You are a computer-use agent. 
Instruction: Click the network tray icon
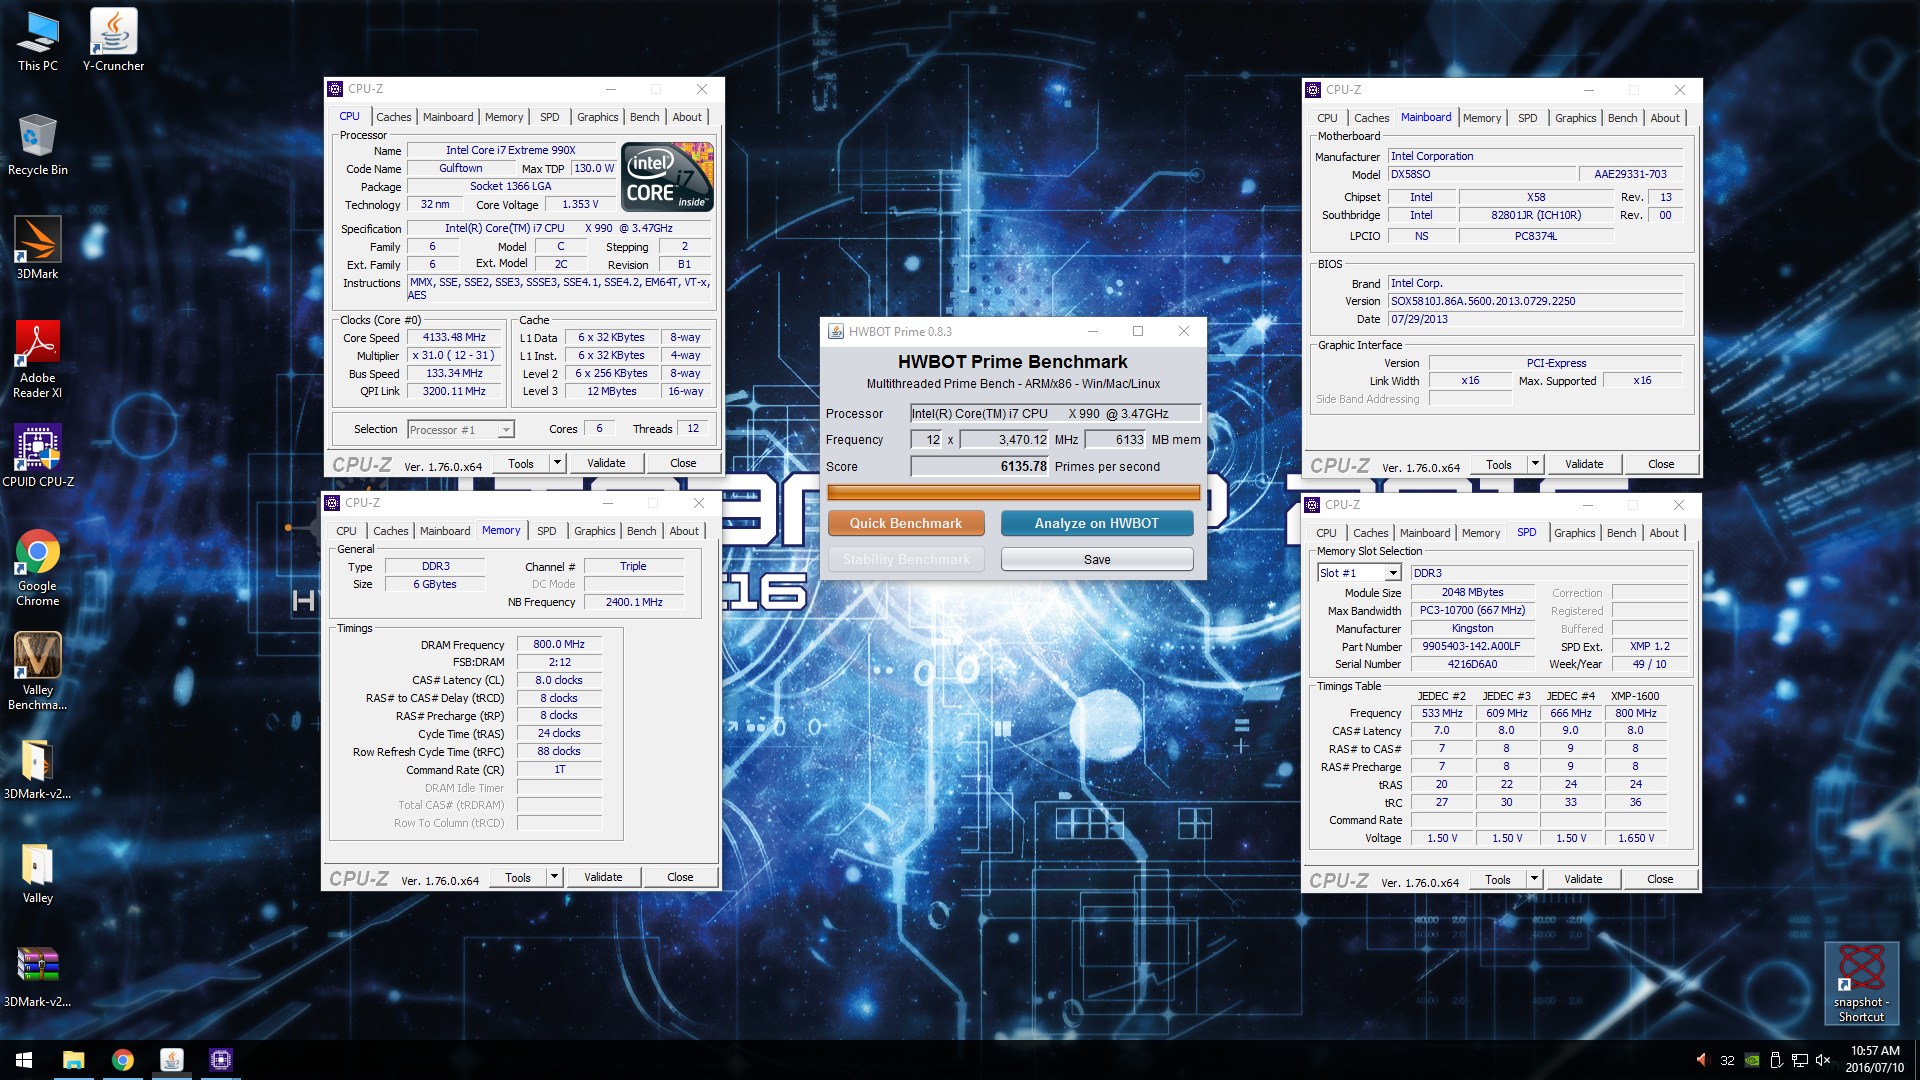coord(1799,1060)
